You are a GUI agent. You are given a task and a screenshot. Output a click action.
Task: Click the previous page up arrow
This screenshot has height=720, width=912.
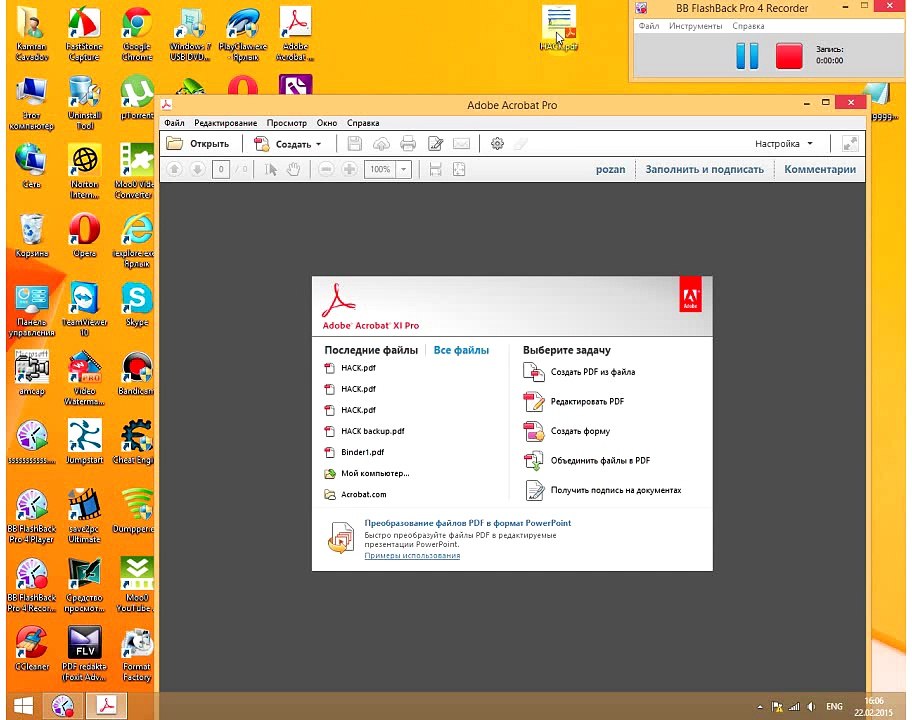(174, 169)
